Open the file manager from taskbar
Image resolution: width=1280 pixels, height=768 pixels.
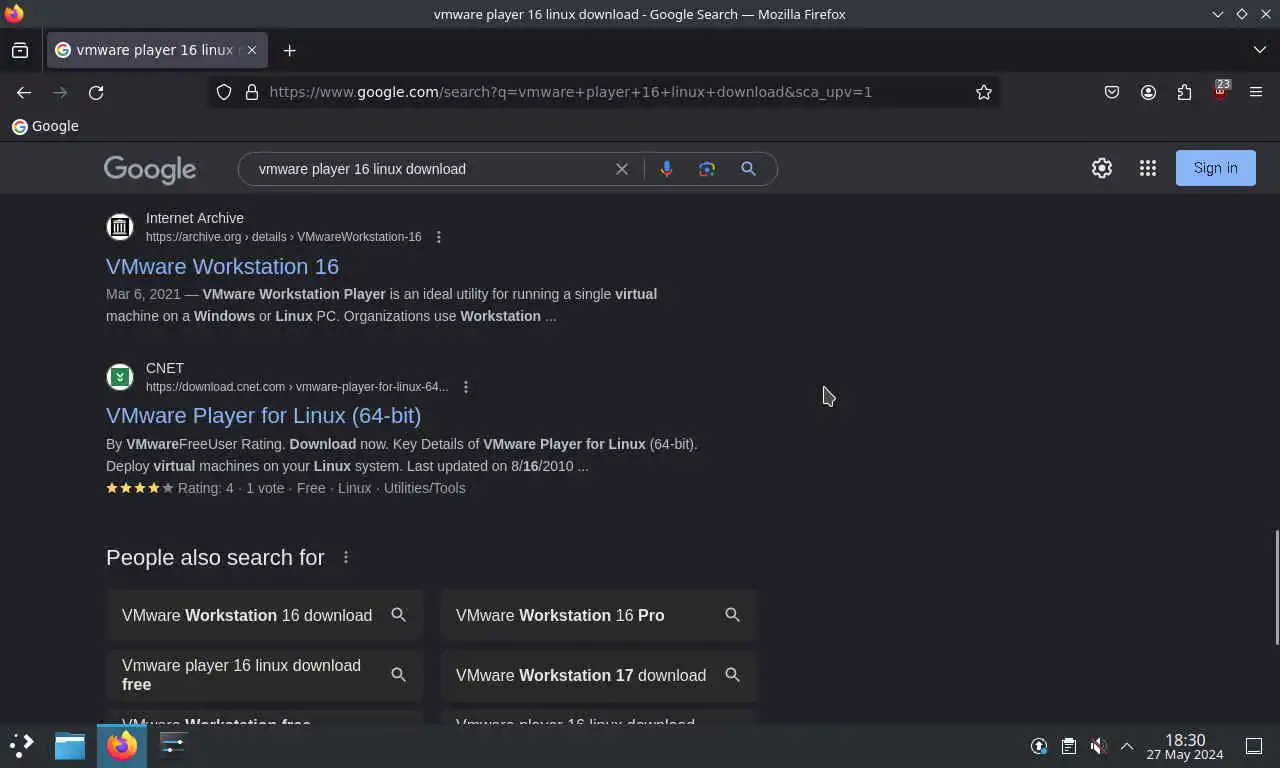70,745
